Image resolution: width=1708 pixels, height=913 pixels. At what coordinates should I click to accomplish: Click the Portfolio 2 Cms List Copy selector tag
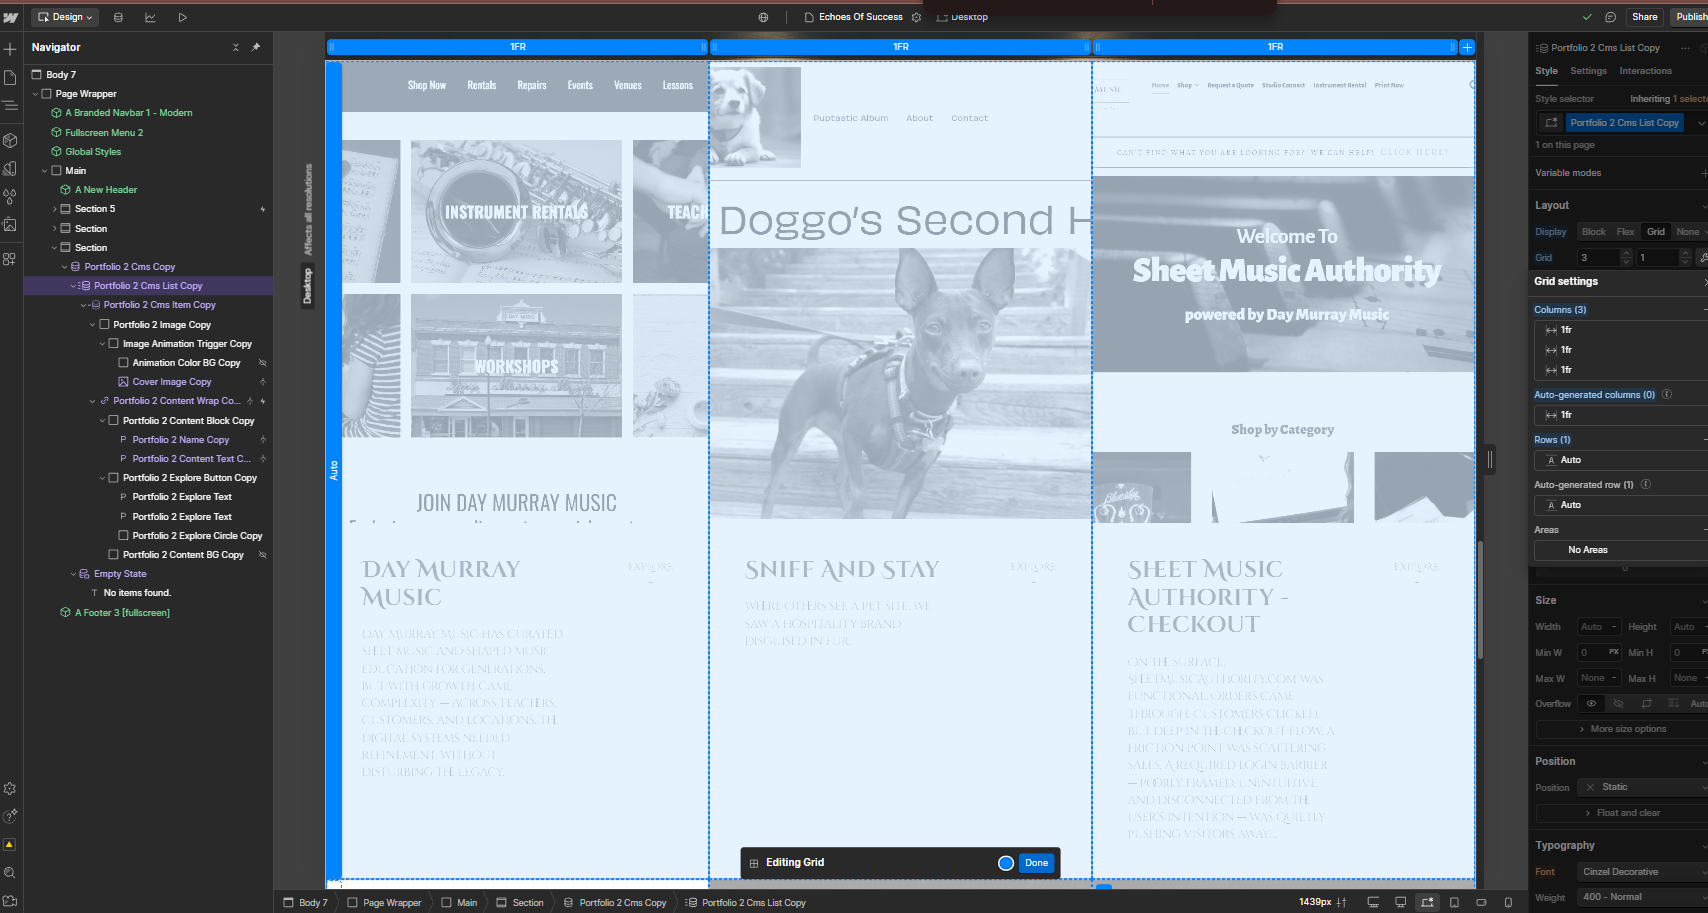pos(1624,123)
